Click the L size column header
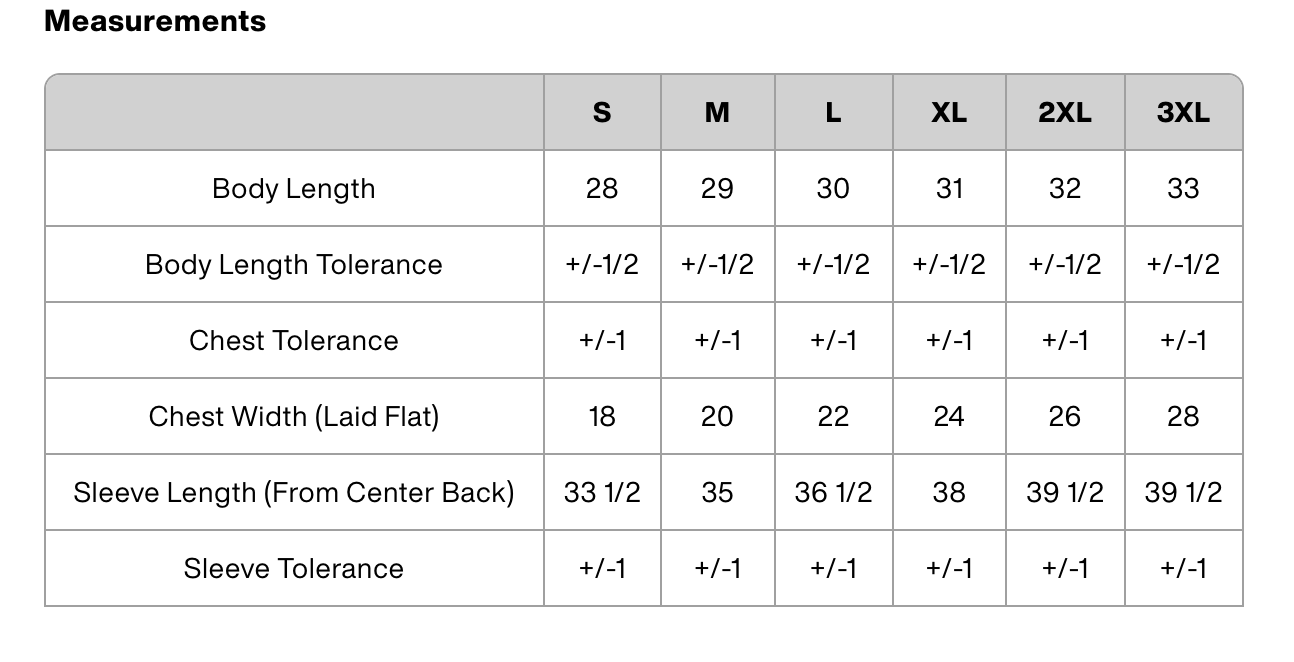 pyautogui.click(x=833, y=112)
